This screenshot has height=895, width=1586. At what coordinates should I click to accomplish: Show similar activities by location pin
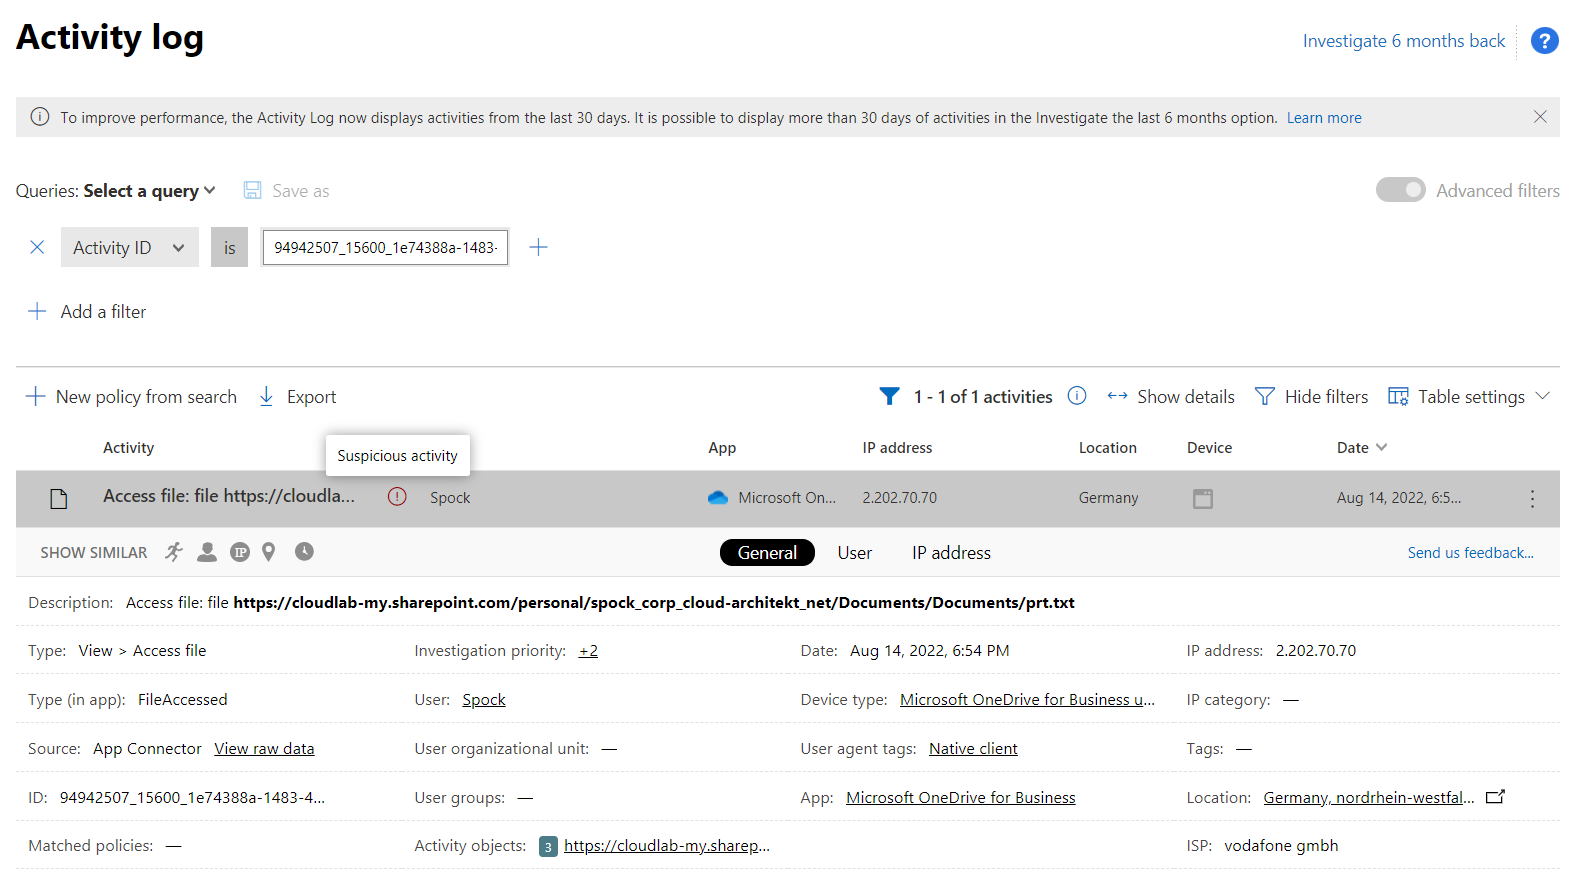(x=268, y=552)
